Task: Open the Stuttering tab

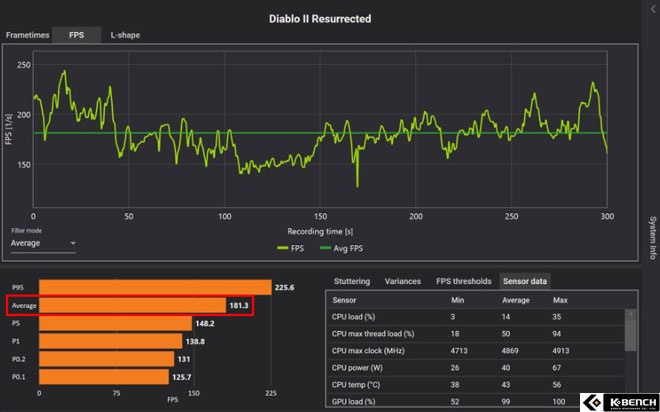Action: point(352,281)
